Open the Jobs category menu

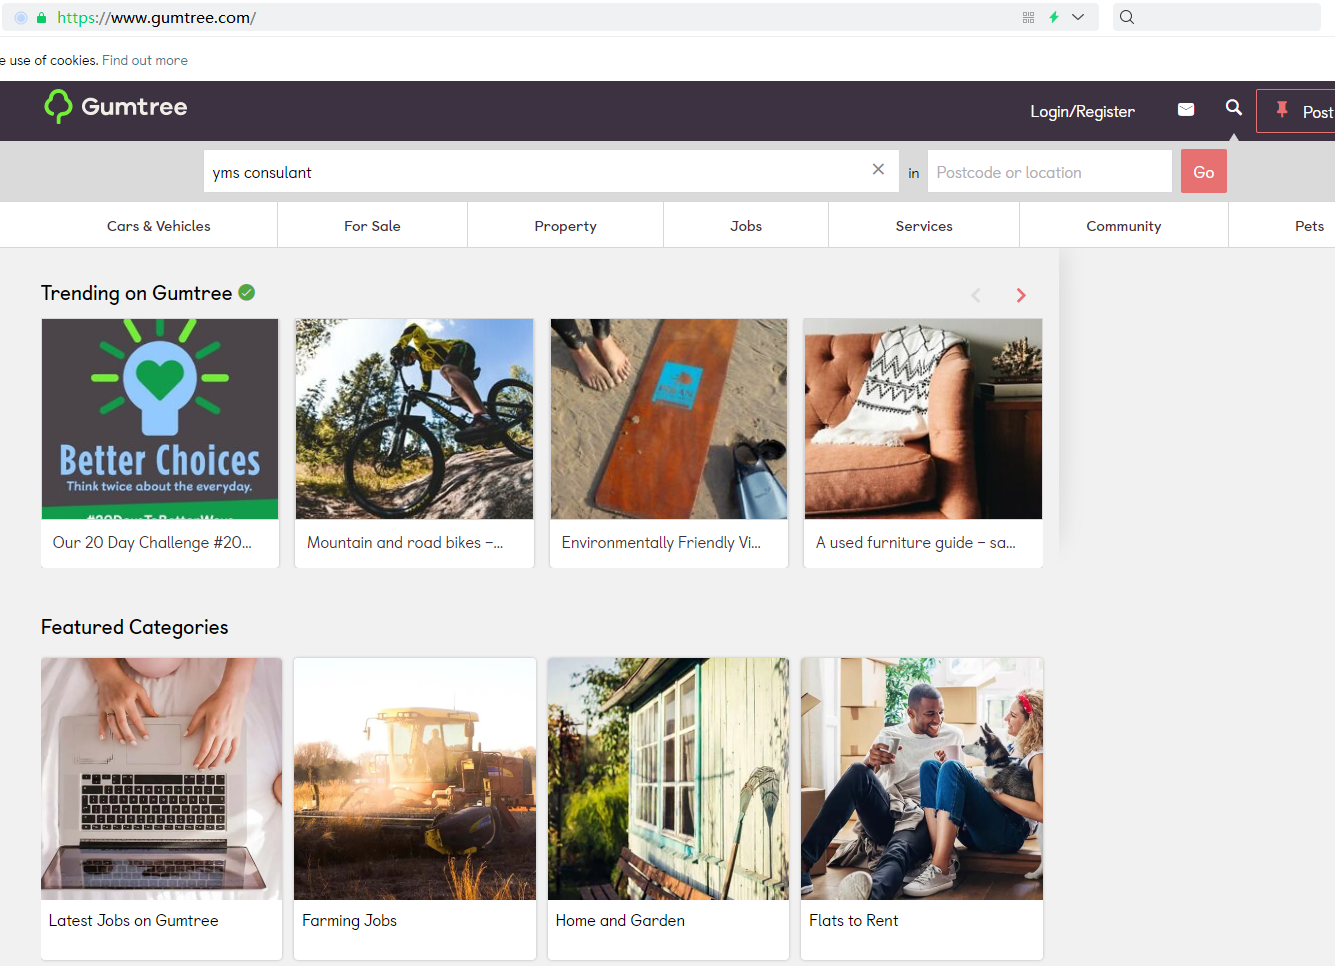click(x=746, y=226)
